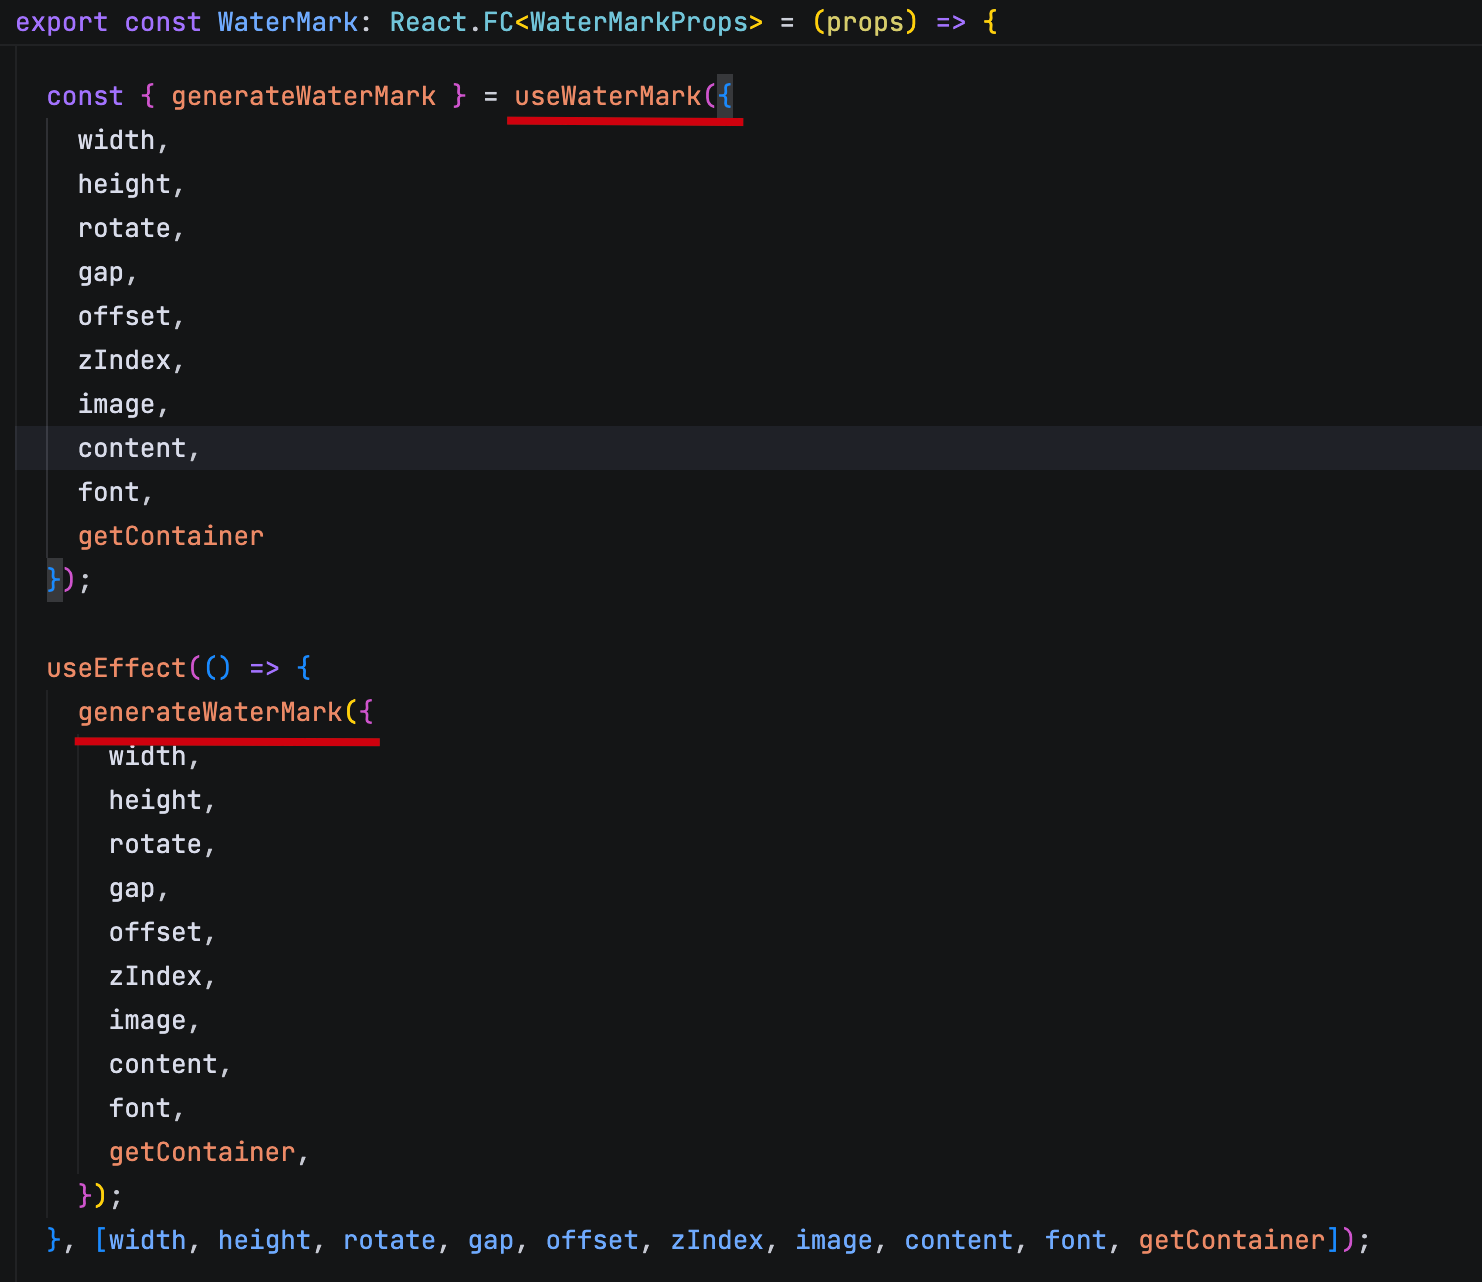Click rotate in the dependency array

click(389, 1240)
